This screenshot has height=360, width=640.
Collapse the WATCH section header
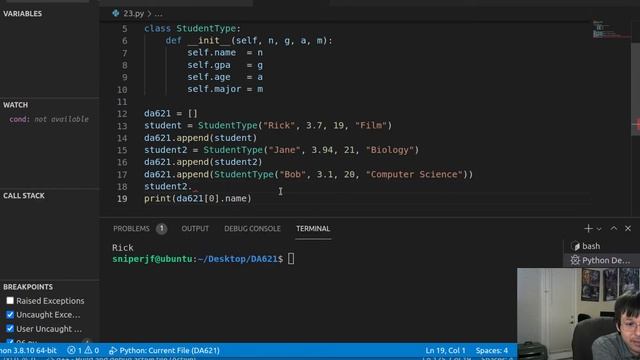point(16,105)
